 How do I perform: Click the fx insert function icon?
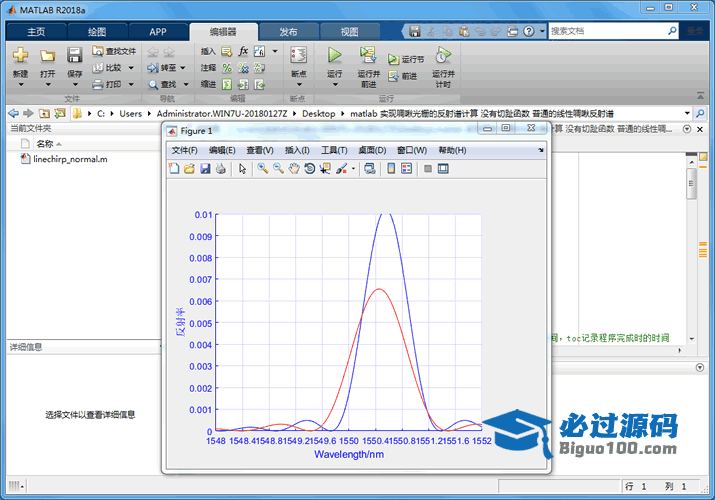[244, 51]
